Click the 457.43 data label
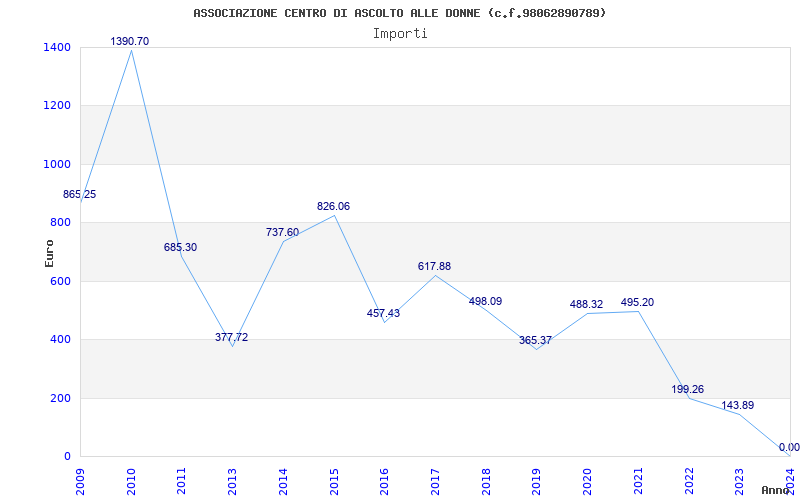The image size is (800, 500). click(383, 313)
